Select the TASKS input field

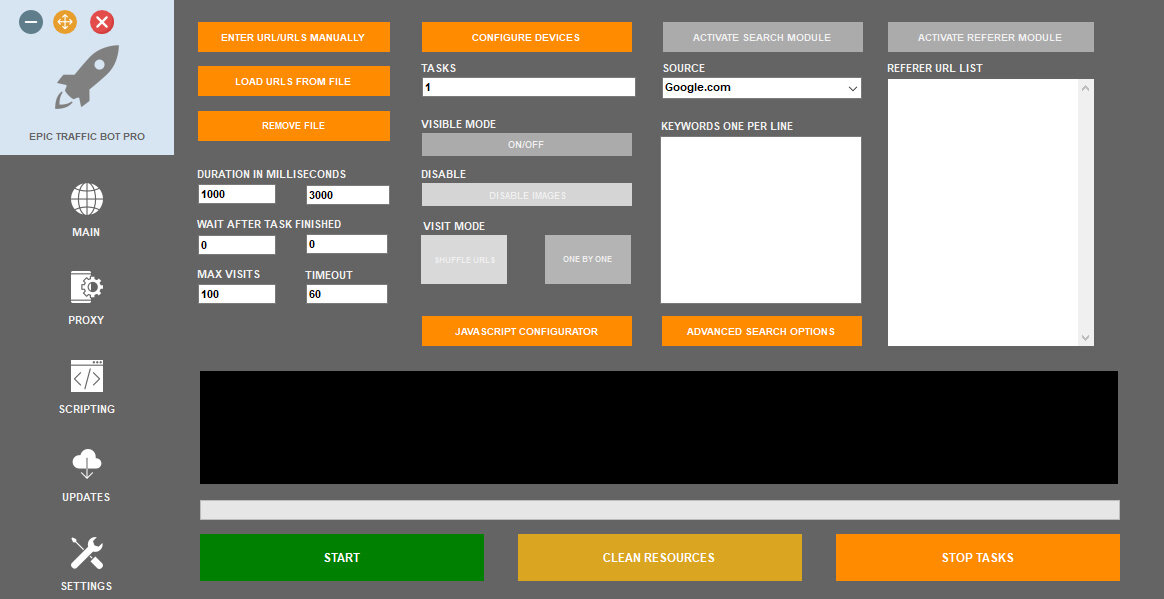tap(528, 87)
